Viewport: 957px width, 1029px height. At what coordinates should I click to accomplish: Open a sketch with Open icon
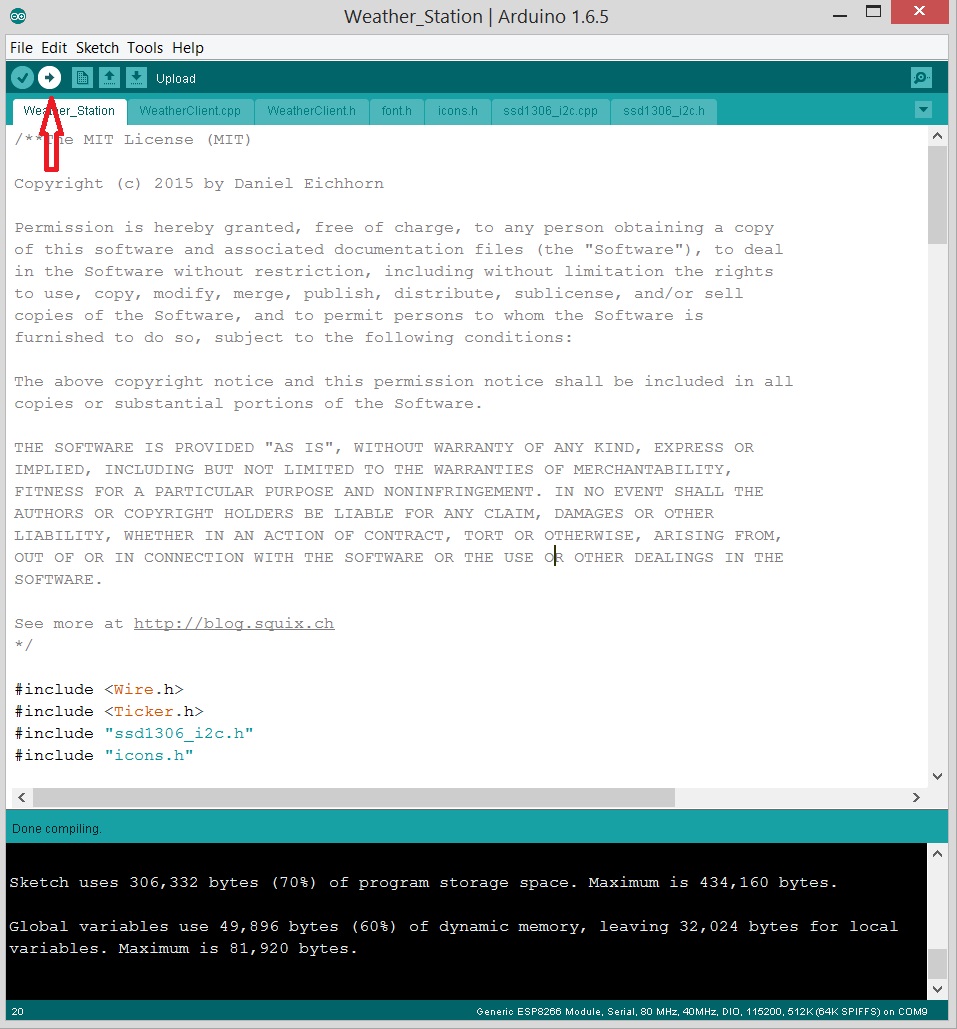coord(109,78)
